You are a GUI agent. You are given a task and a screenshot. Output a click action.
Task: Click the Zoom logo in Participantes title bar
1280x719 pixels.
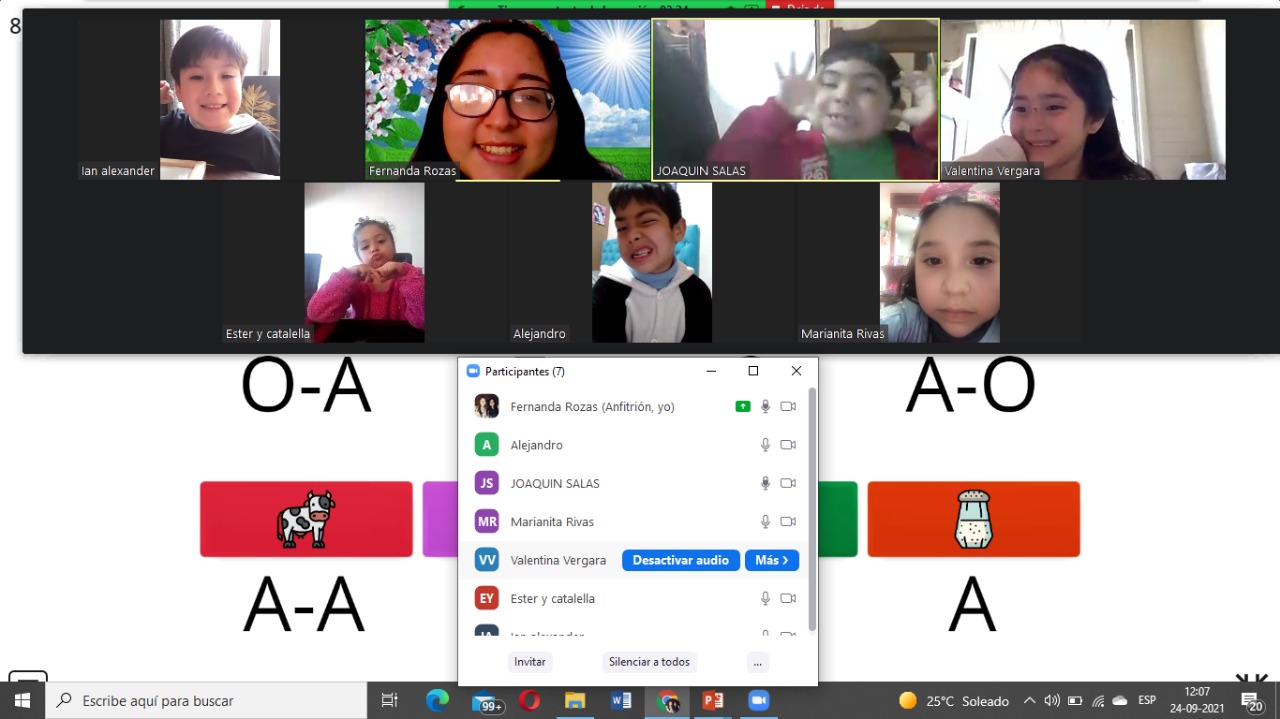473,371
